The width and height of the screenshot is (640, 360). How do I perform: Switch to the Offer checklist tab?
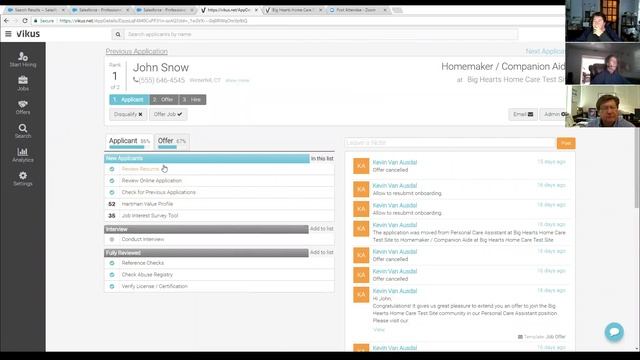pos(172,142)
